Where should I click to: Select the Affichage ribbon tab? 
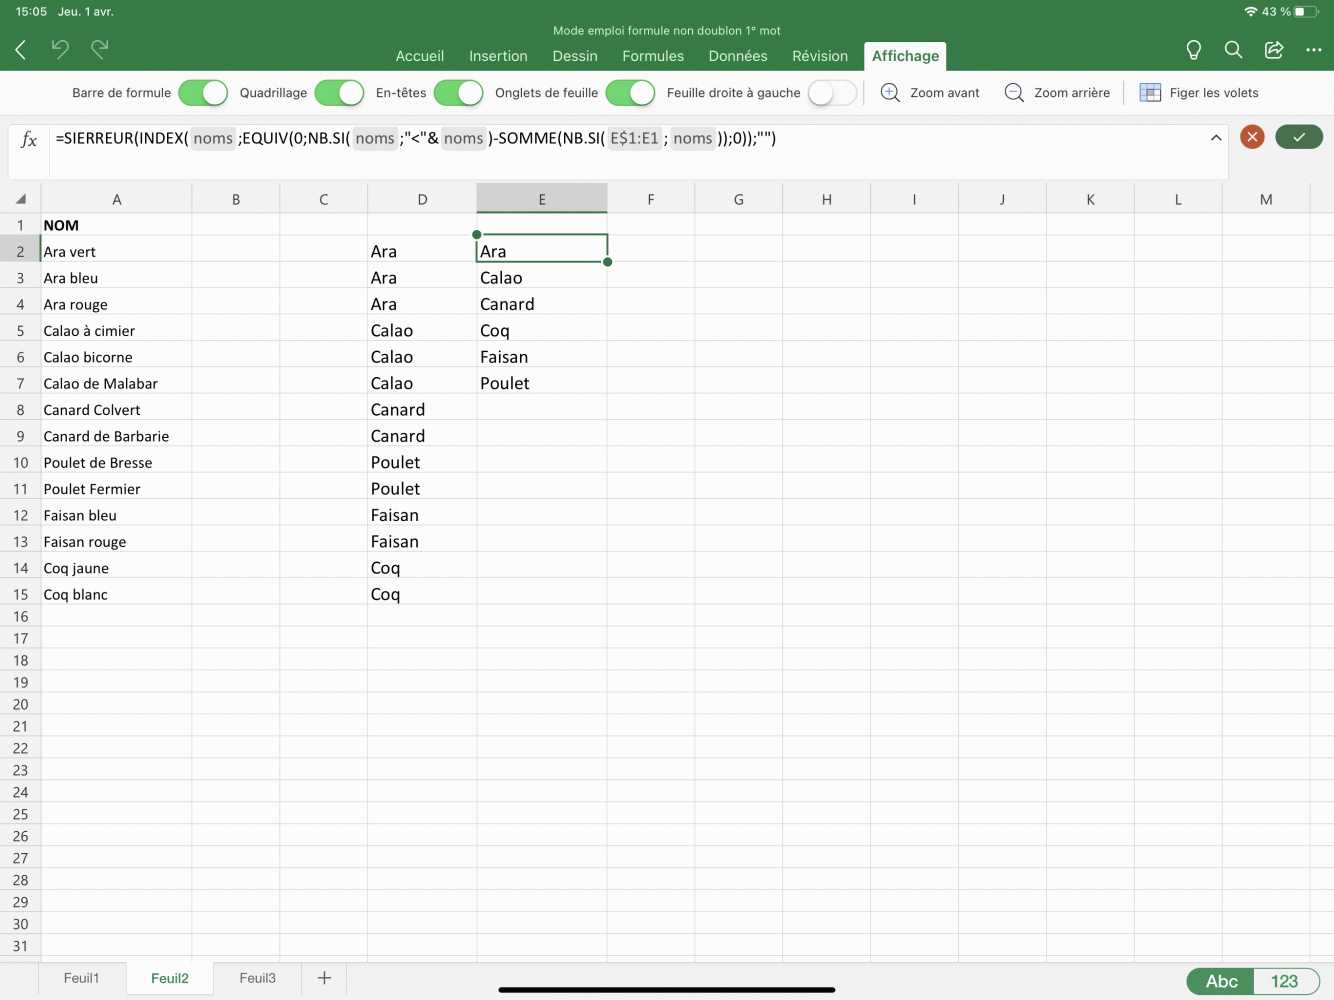coord(905,56)
